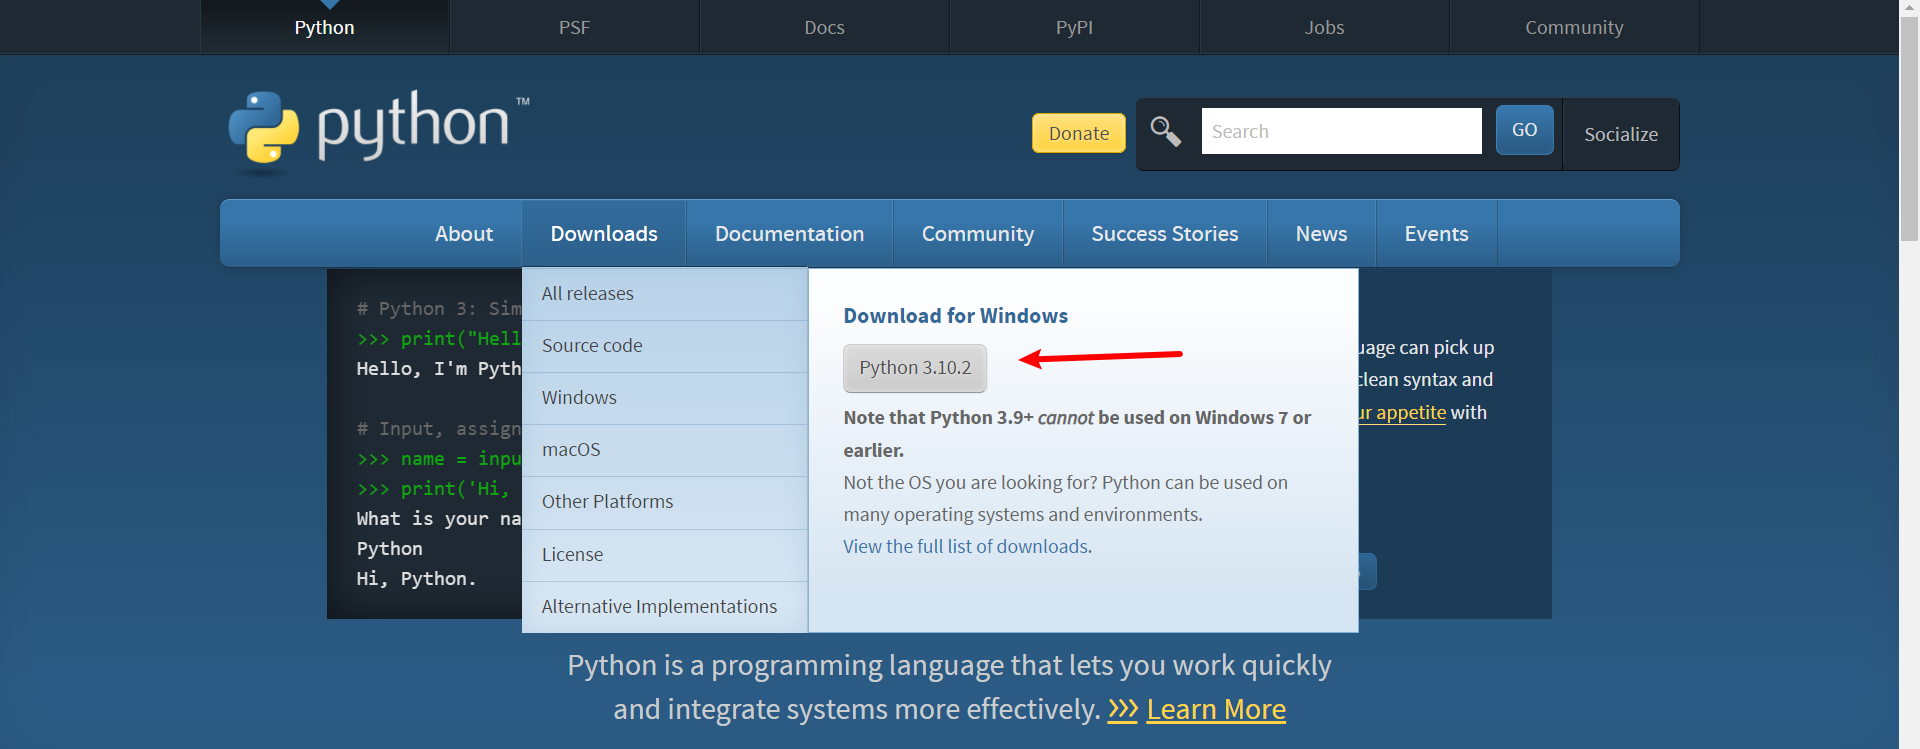Switch to the PyPI top tab
Viewport: 1920px width, 749px height.
[1074, 27]
